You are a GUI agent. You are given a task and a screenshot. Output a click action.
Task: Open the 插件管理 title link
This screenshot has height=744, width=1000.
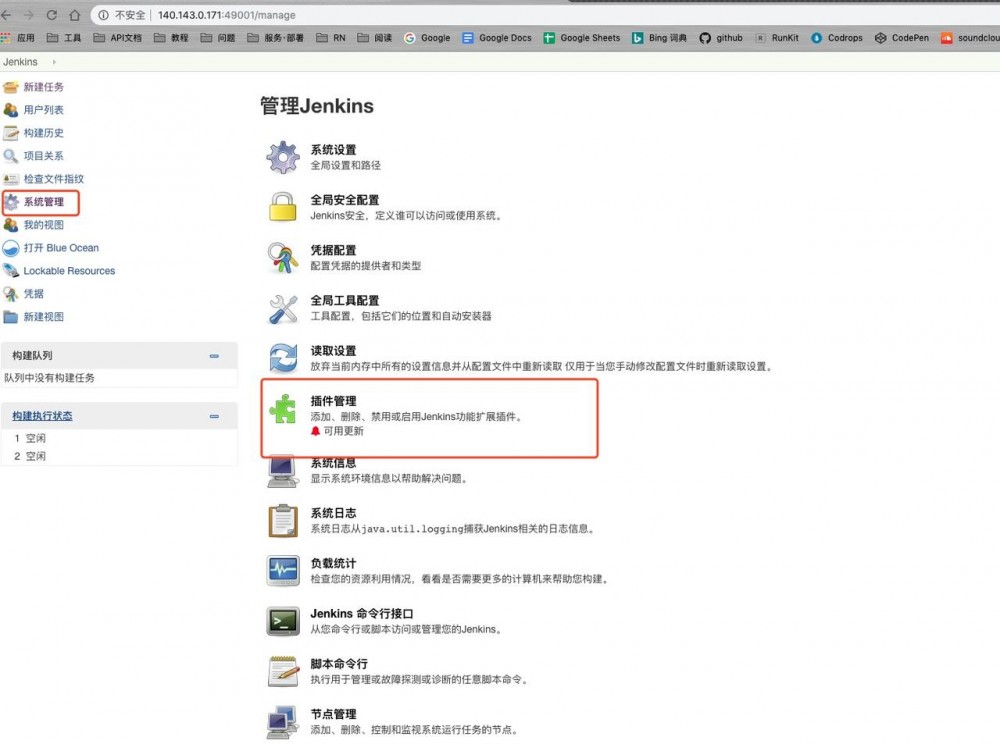pos(333,401)
